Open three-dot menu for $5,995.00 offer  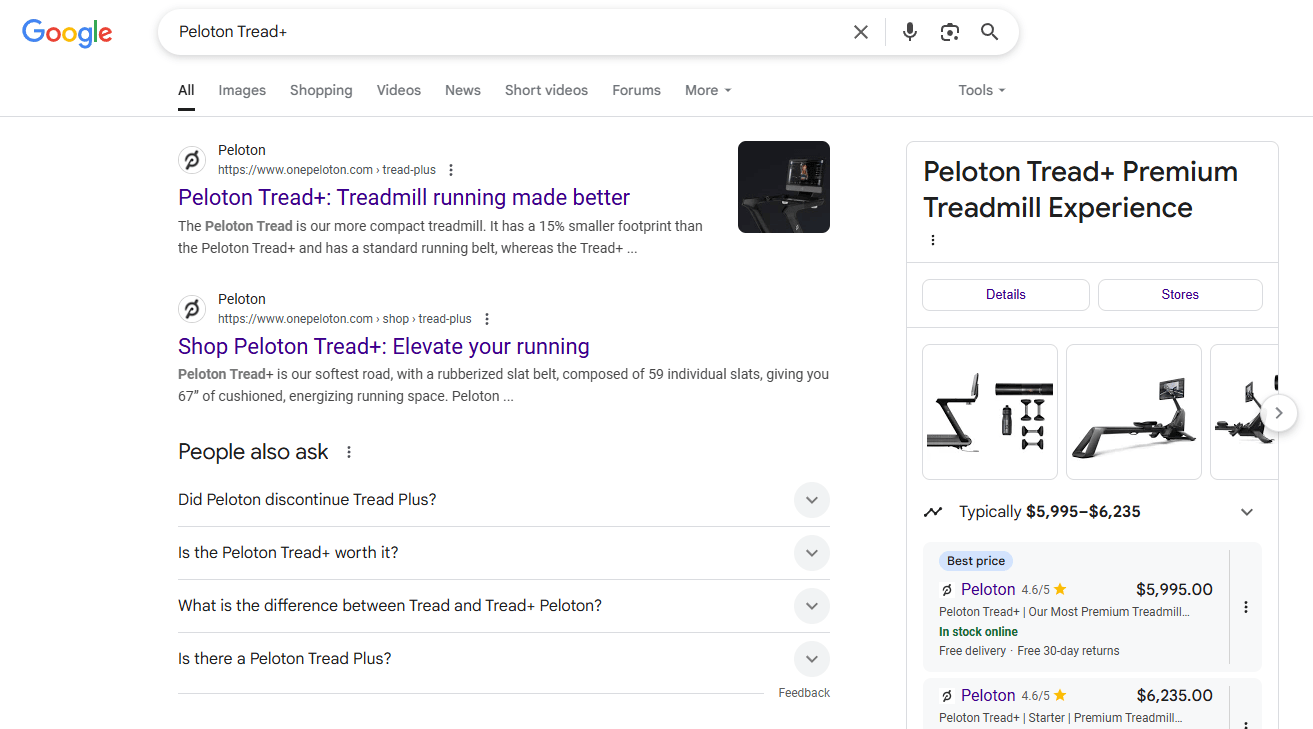[x=1246, y=607]
